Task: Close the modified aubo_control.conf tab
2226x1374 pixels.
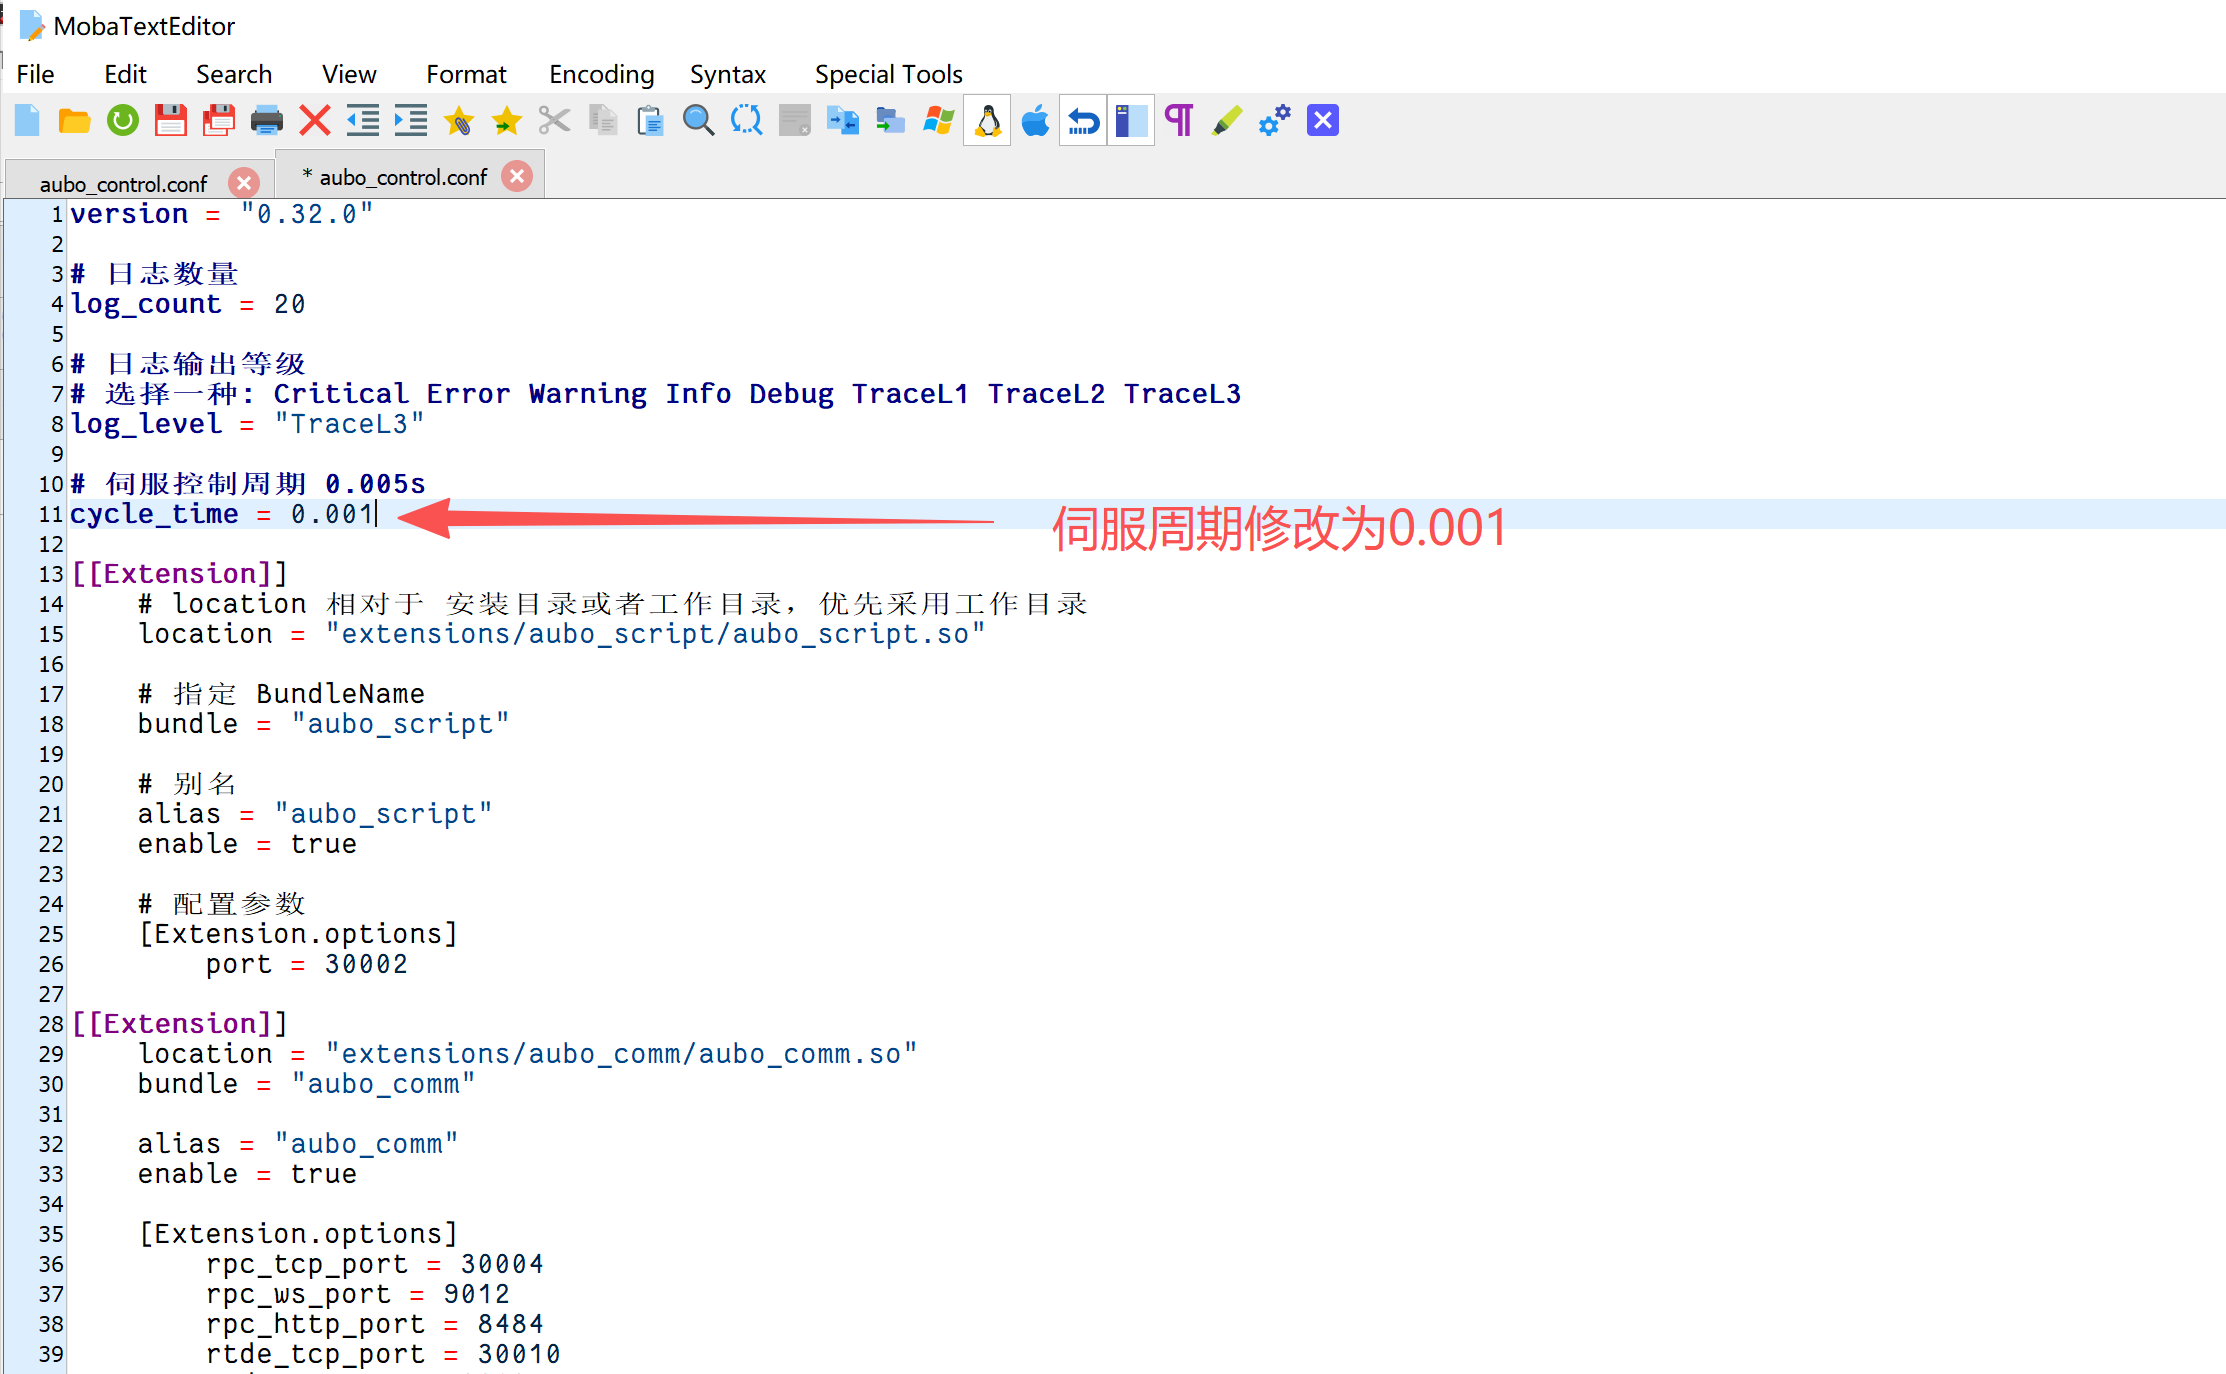Action: tap(517, 177)
